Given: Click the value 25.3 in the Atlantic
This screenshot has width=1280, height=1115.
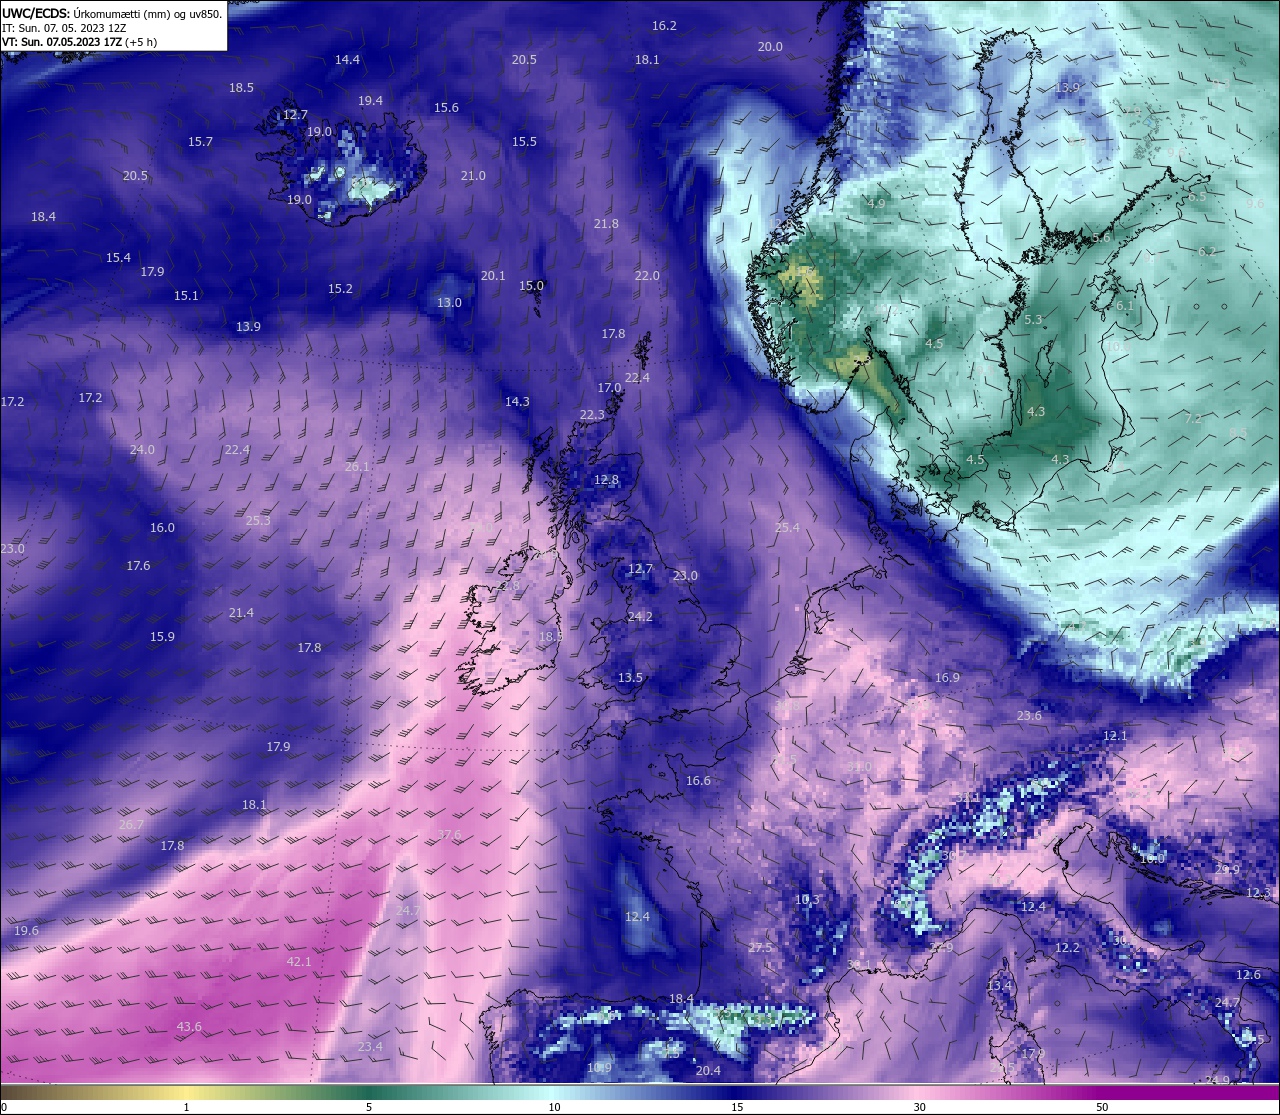Looking at the screenshot, I should tap(258, 521).
